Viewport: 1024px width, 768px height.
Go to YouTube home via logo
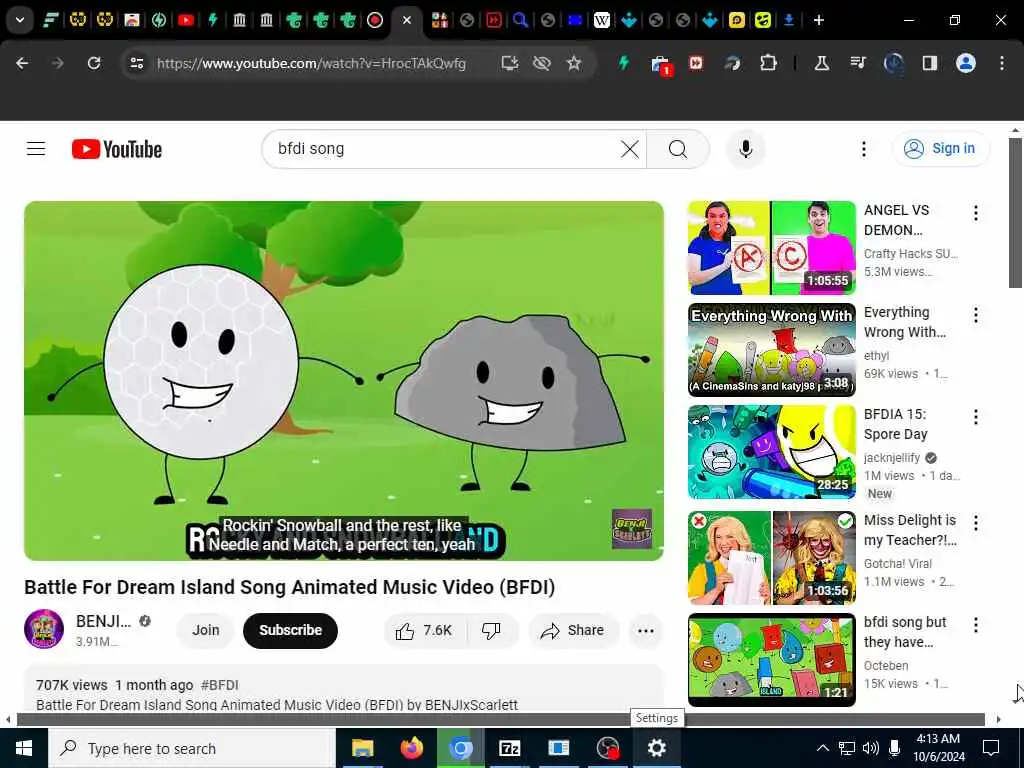(117, 150)
